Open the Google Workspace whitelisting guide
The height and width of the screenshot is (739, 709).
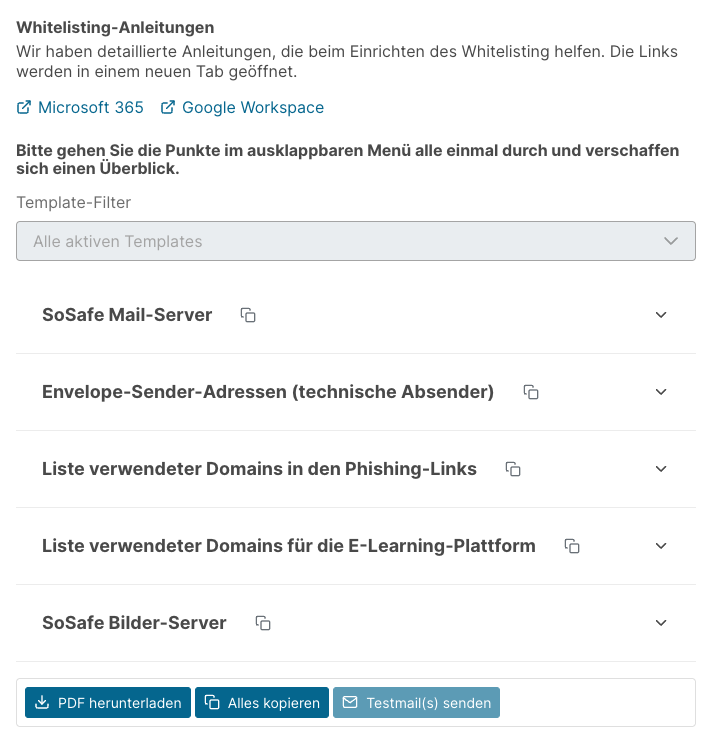pos(253,107)
